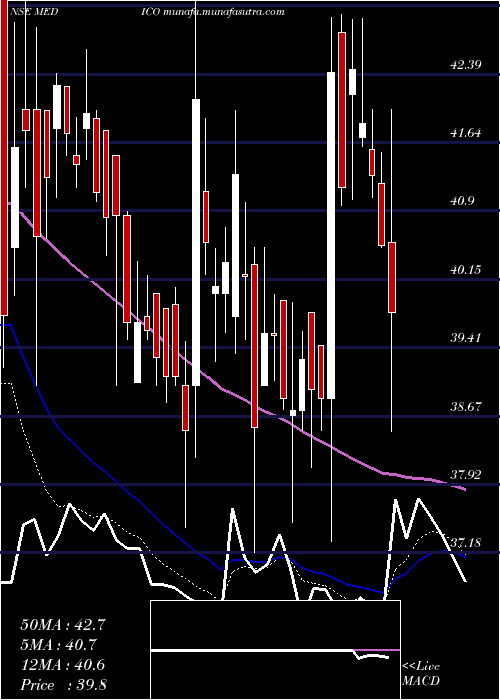Image resolution: width=500 pixels, height=700 pixels.
Task: Click the 40.9 price axis label
Action: pos(462,201)
